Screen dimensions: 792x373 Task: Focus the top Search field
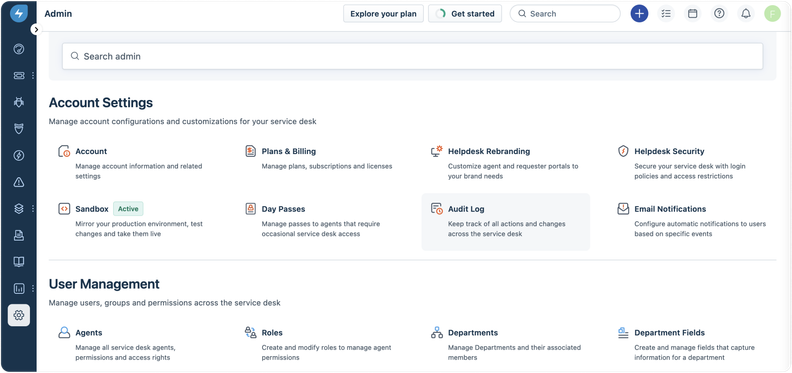tap(565, 14)
